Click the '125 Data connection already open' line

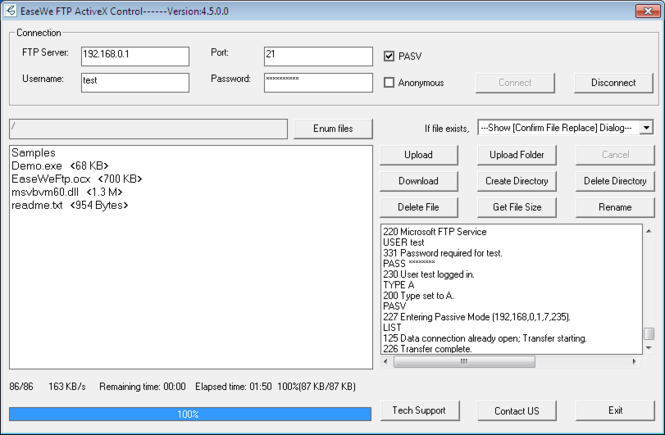point(485,338)
